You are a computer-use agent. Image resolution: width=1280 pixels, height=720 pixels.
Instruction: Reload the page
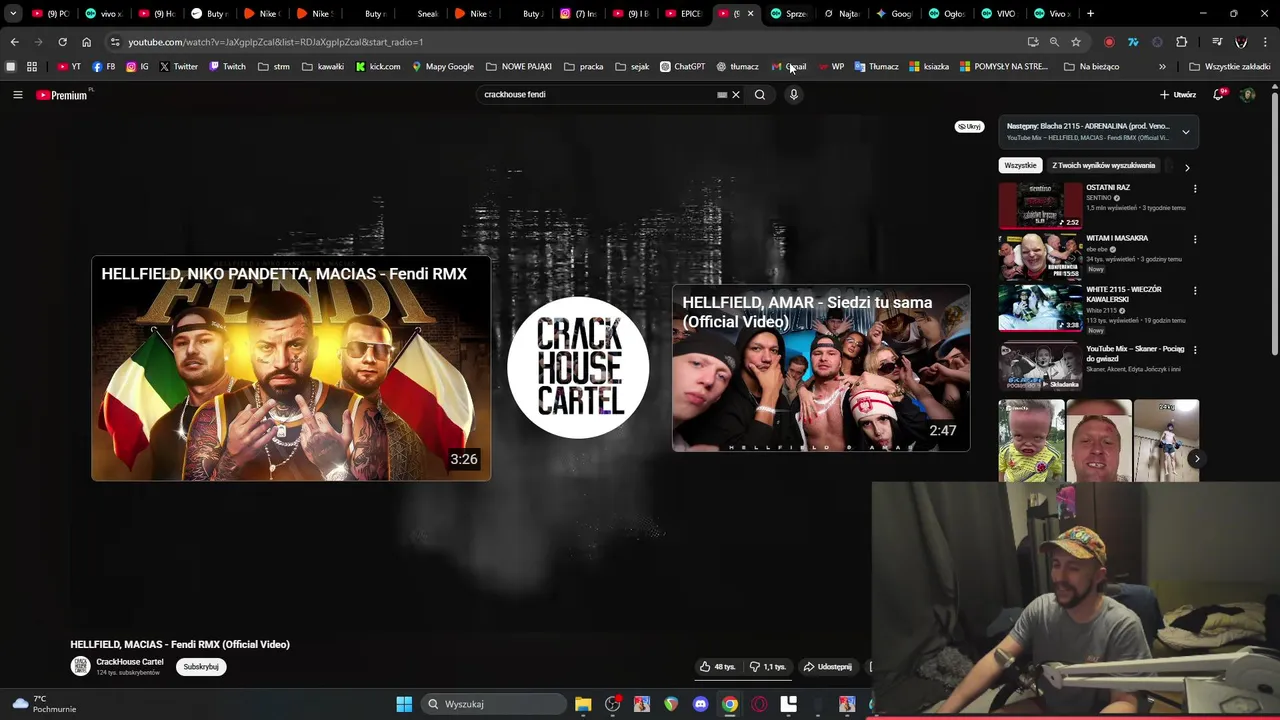point(62,42)
